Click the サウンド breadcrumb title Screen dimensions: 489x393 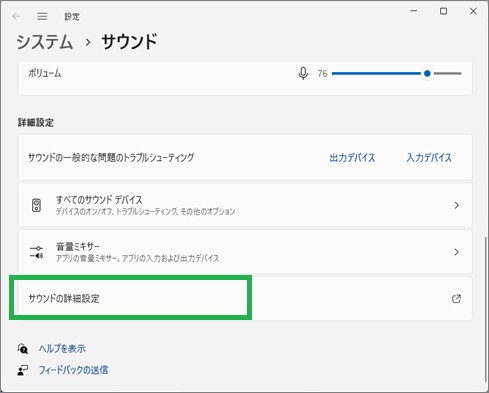click(x=129, y=42)
